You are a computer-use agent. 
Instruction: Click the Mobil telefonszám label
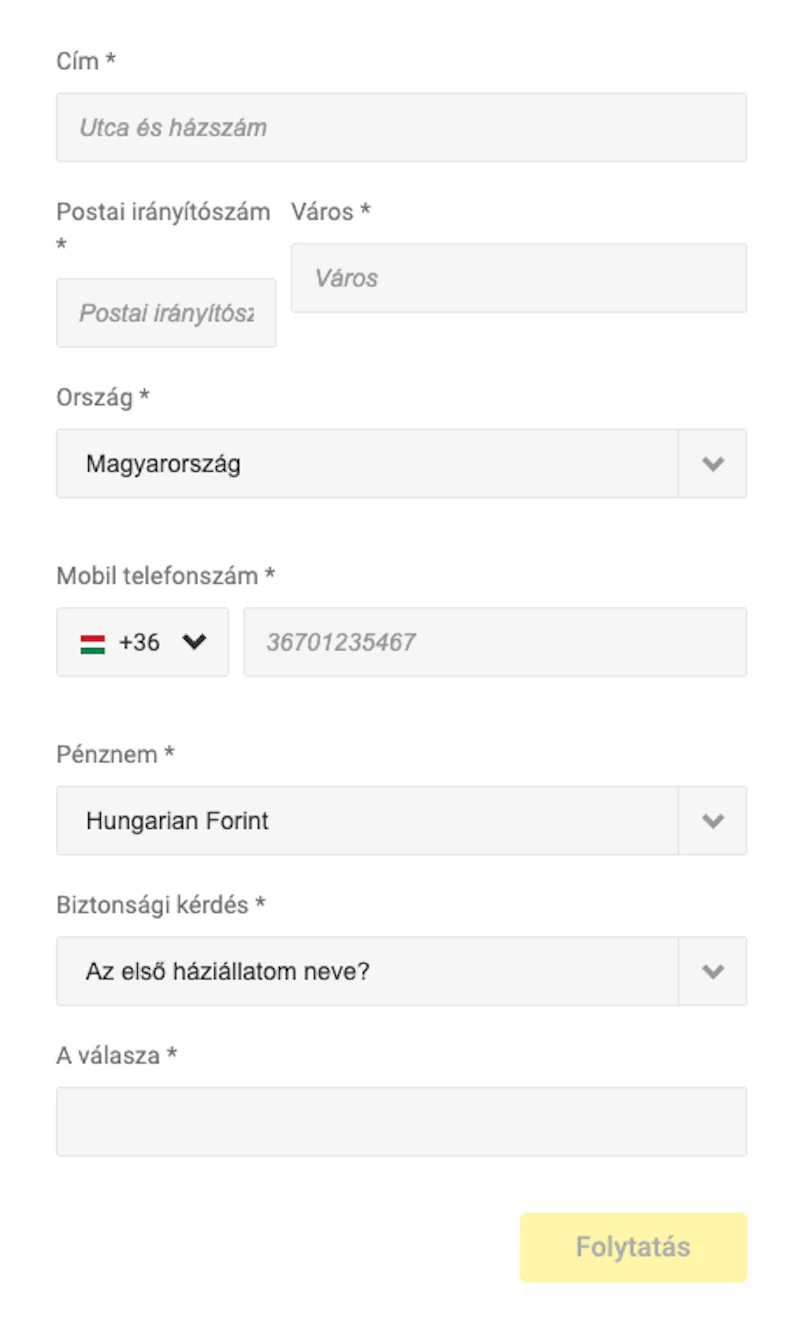pyautogui.click(x=158, y=576)
